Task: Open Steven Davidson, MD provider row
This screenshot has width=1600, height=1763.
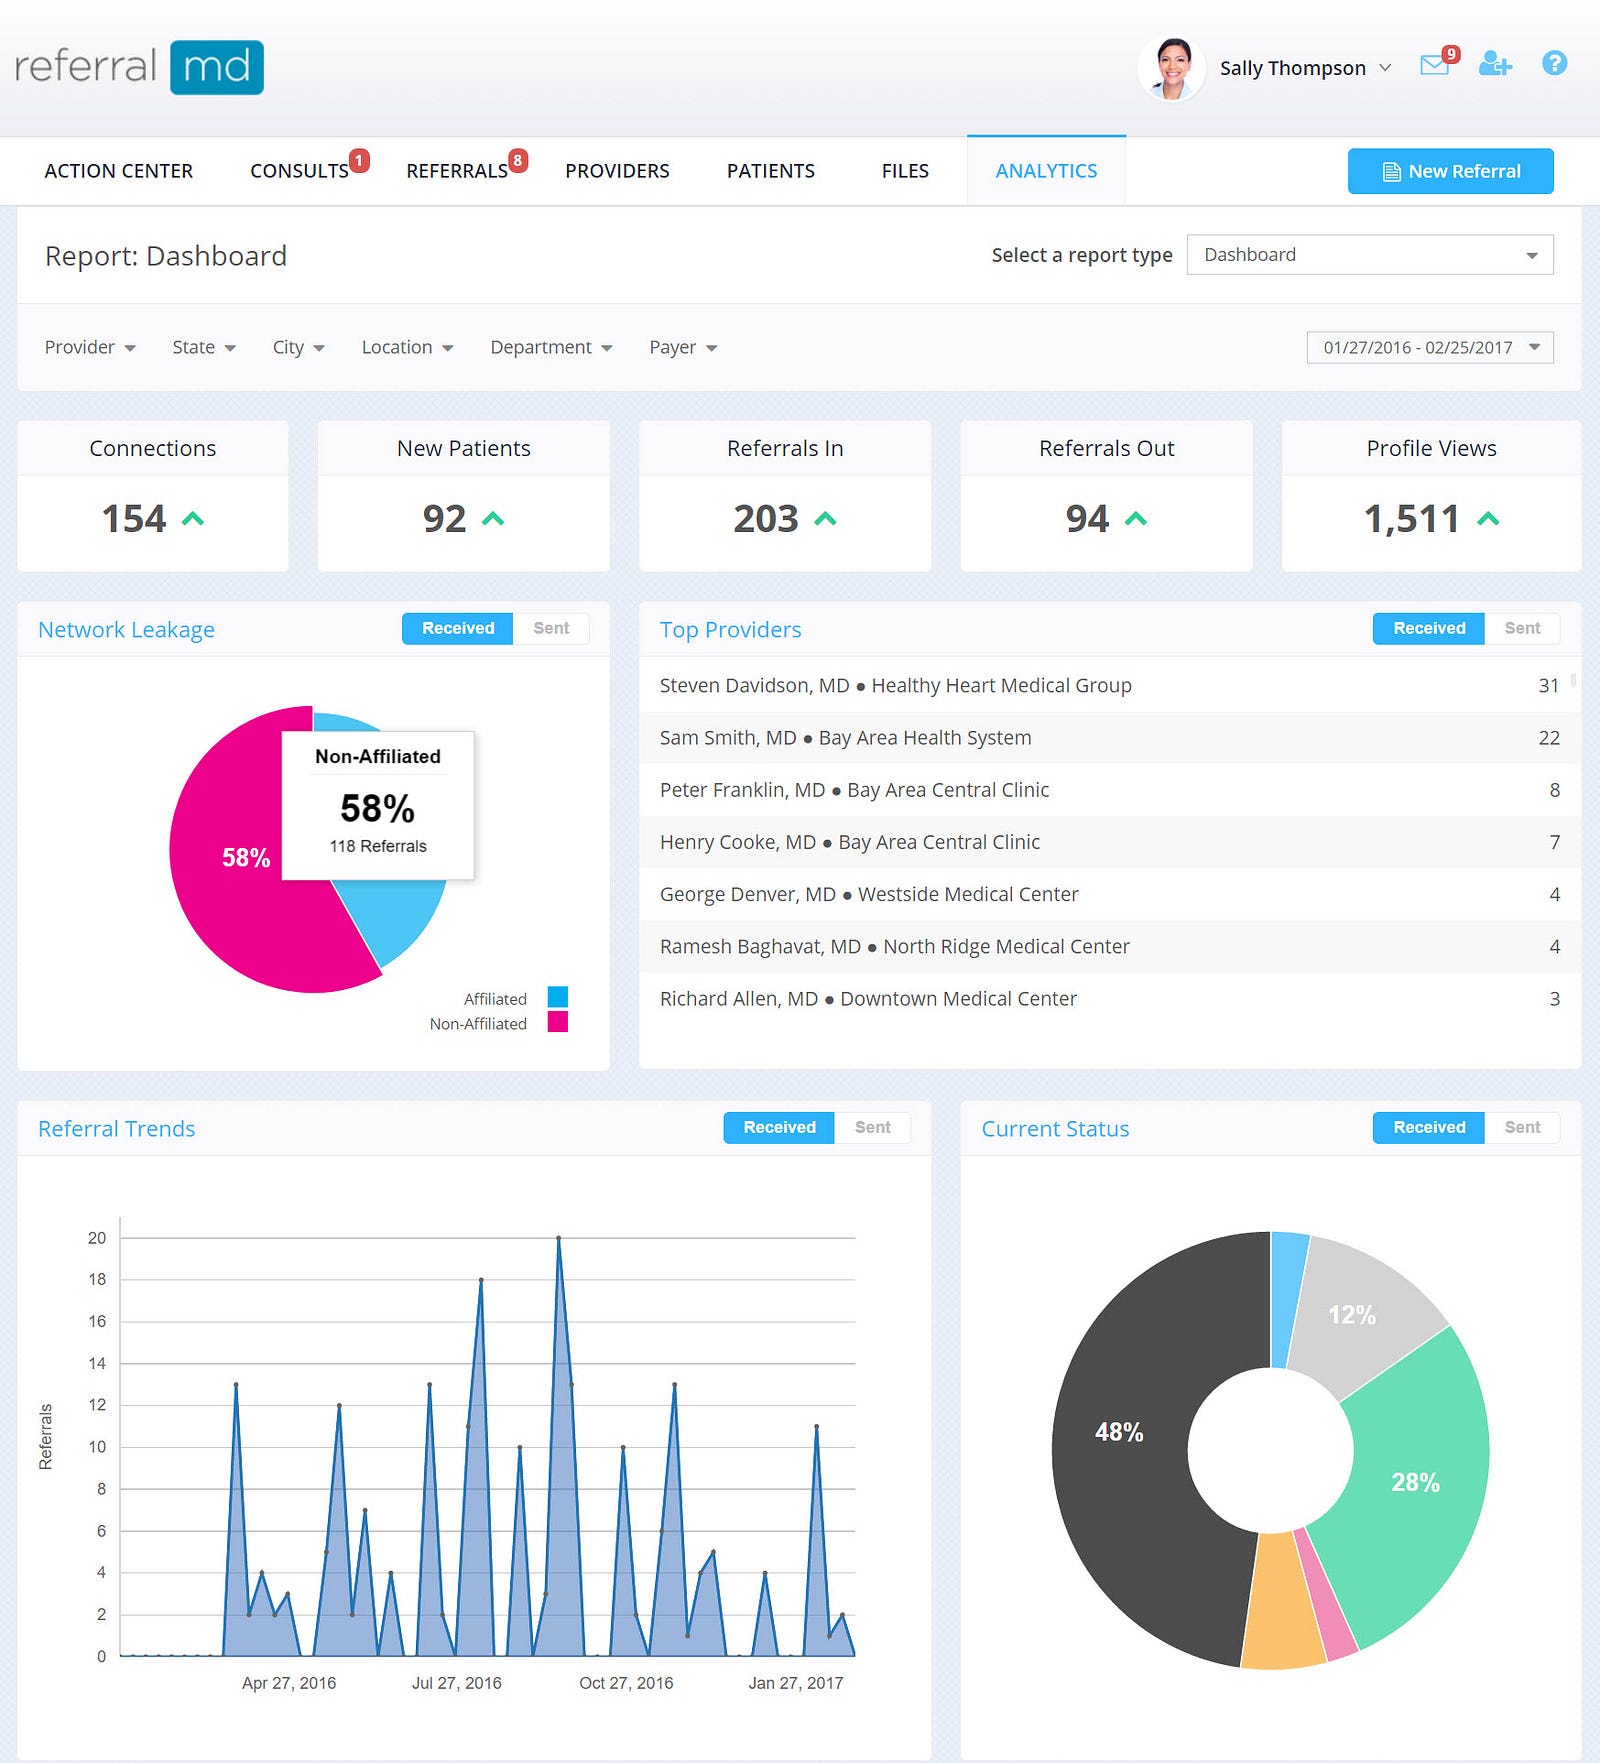Action: 1109,685
